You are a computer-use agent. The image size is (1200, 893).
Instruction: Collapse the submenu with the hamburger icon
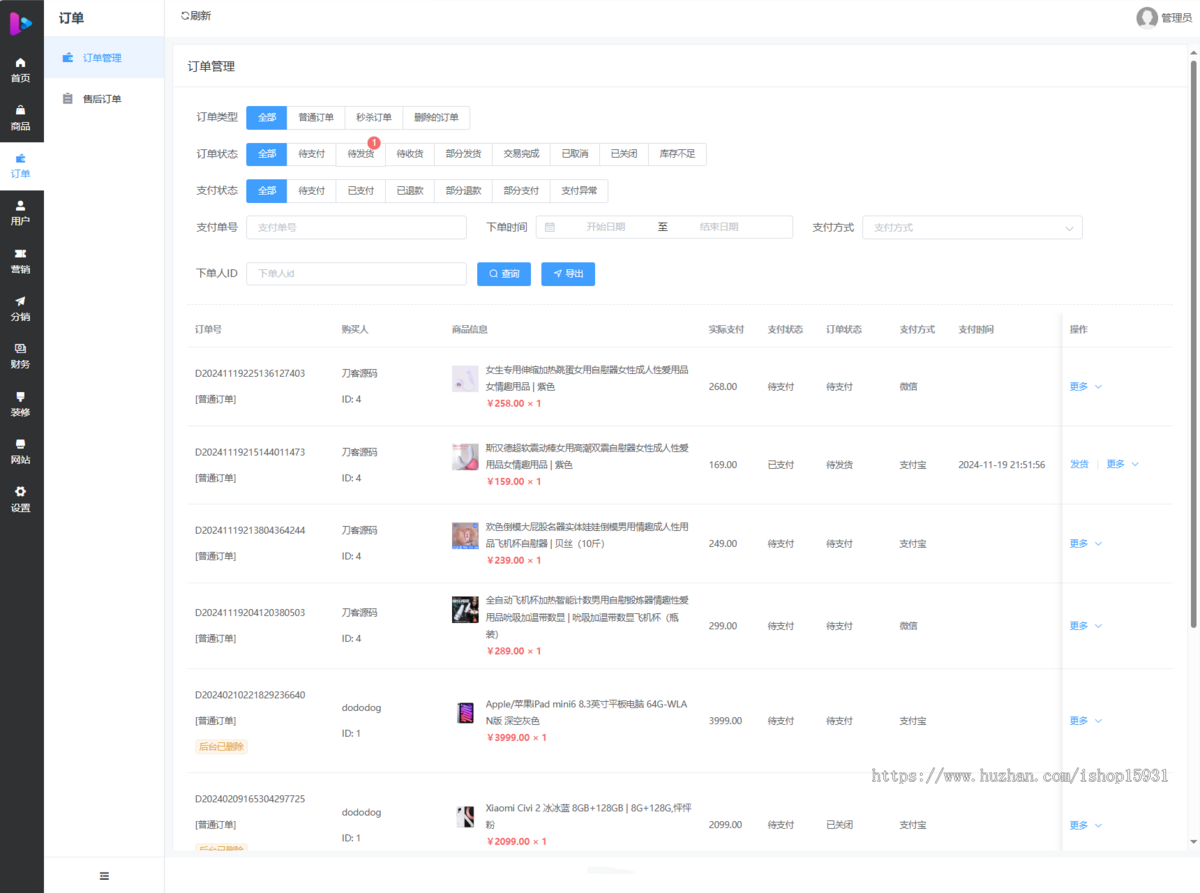coord(104,876)
